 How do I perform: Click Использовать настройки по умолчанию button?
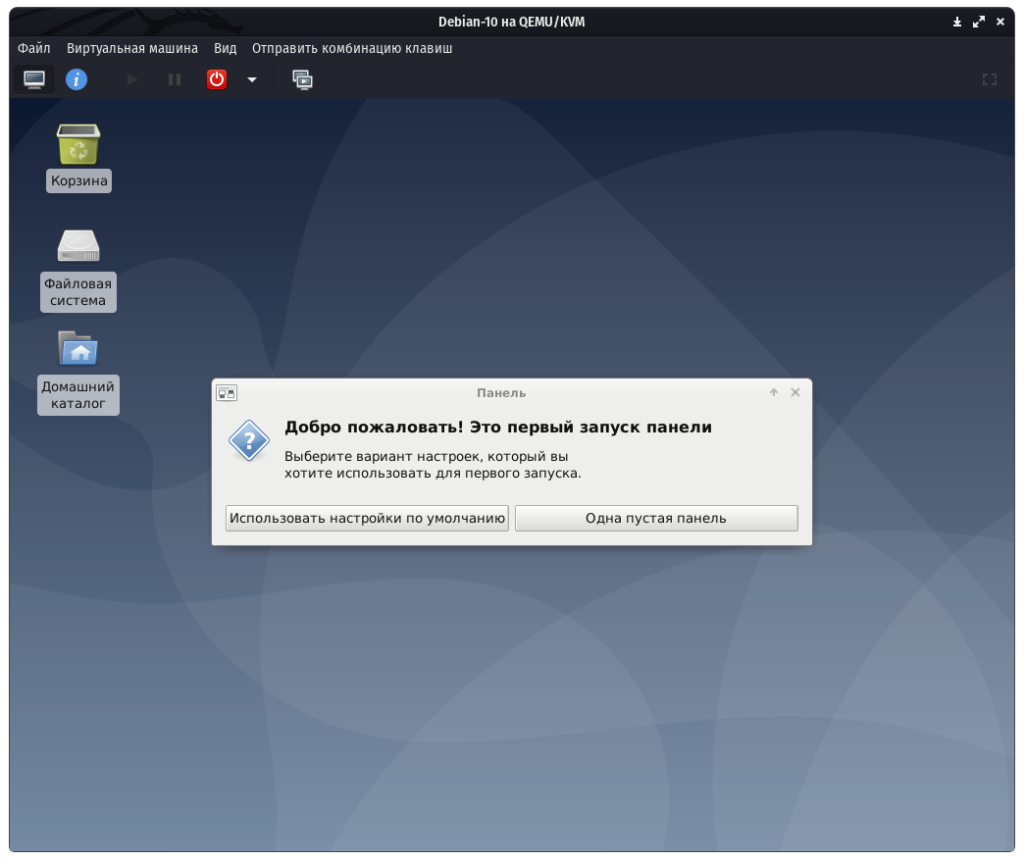point(367,518)
